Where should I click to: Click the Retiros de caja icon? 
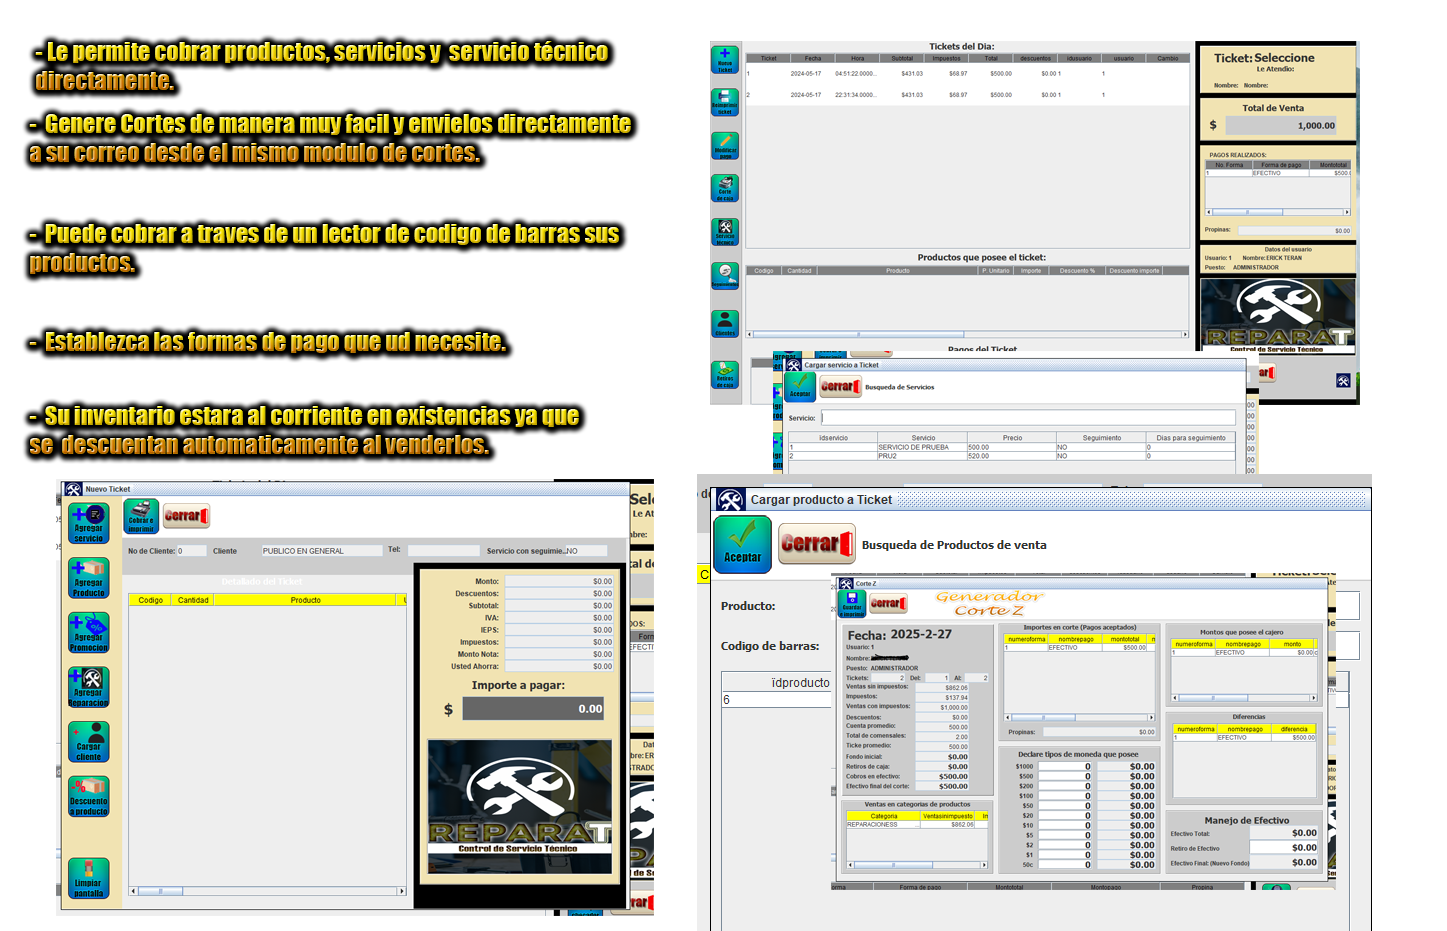tap(725, 374)
